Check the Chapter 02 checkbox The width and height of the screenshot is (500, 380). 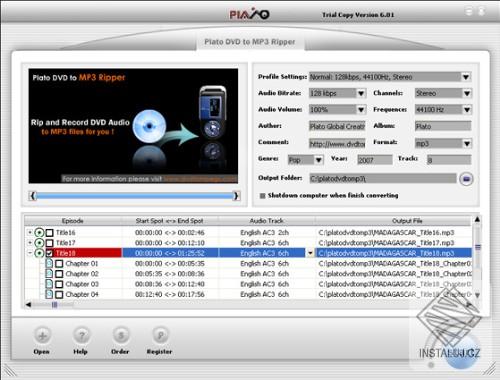pyautogui.click(x=59, y=274)
